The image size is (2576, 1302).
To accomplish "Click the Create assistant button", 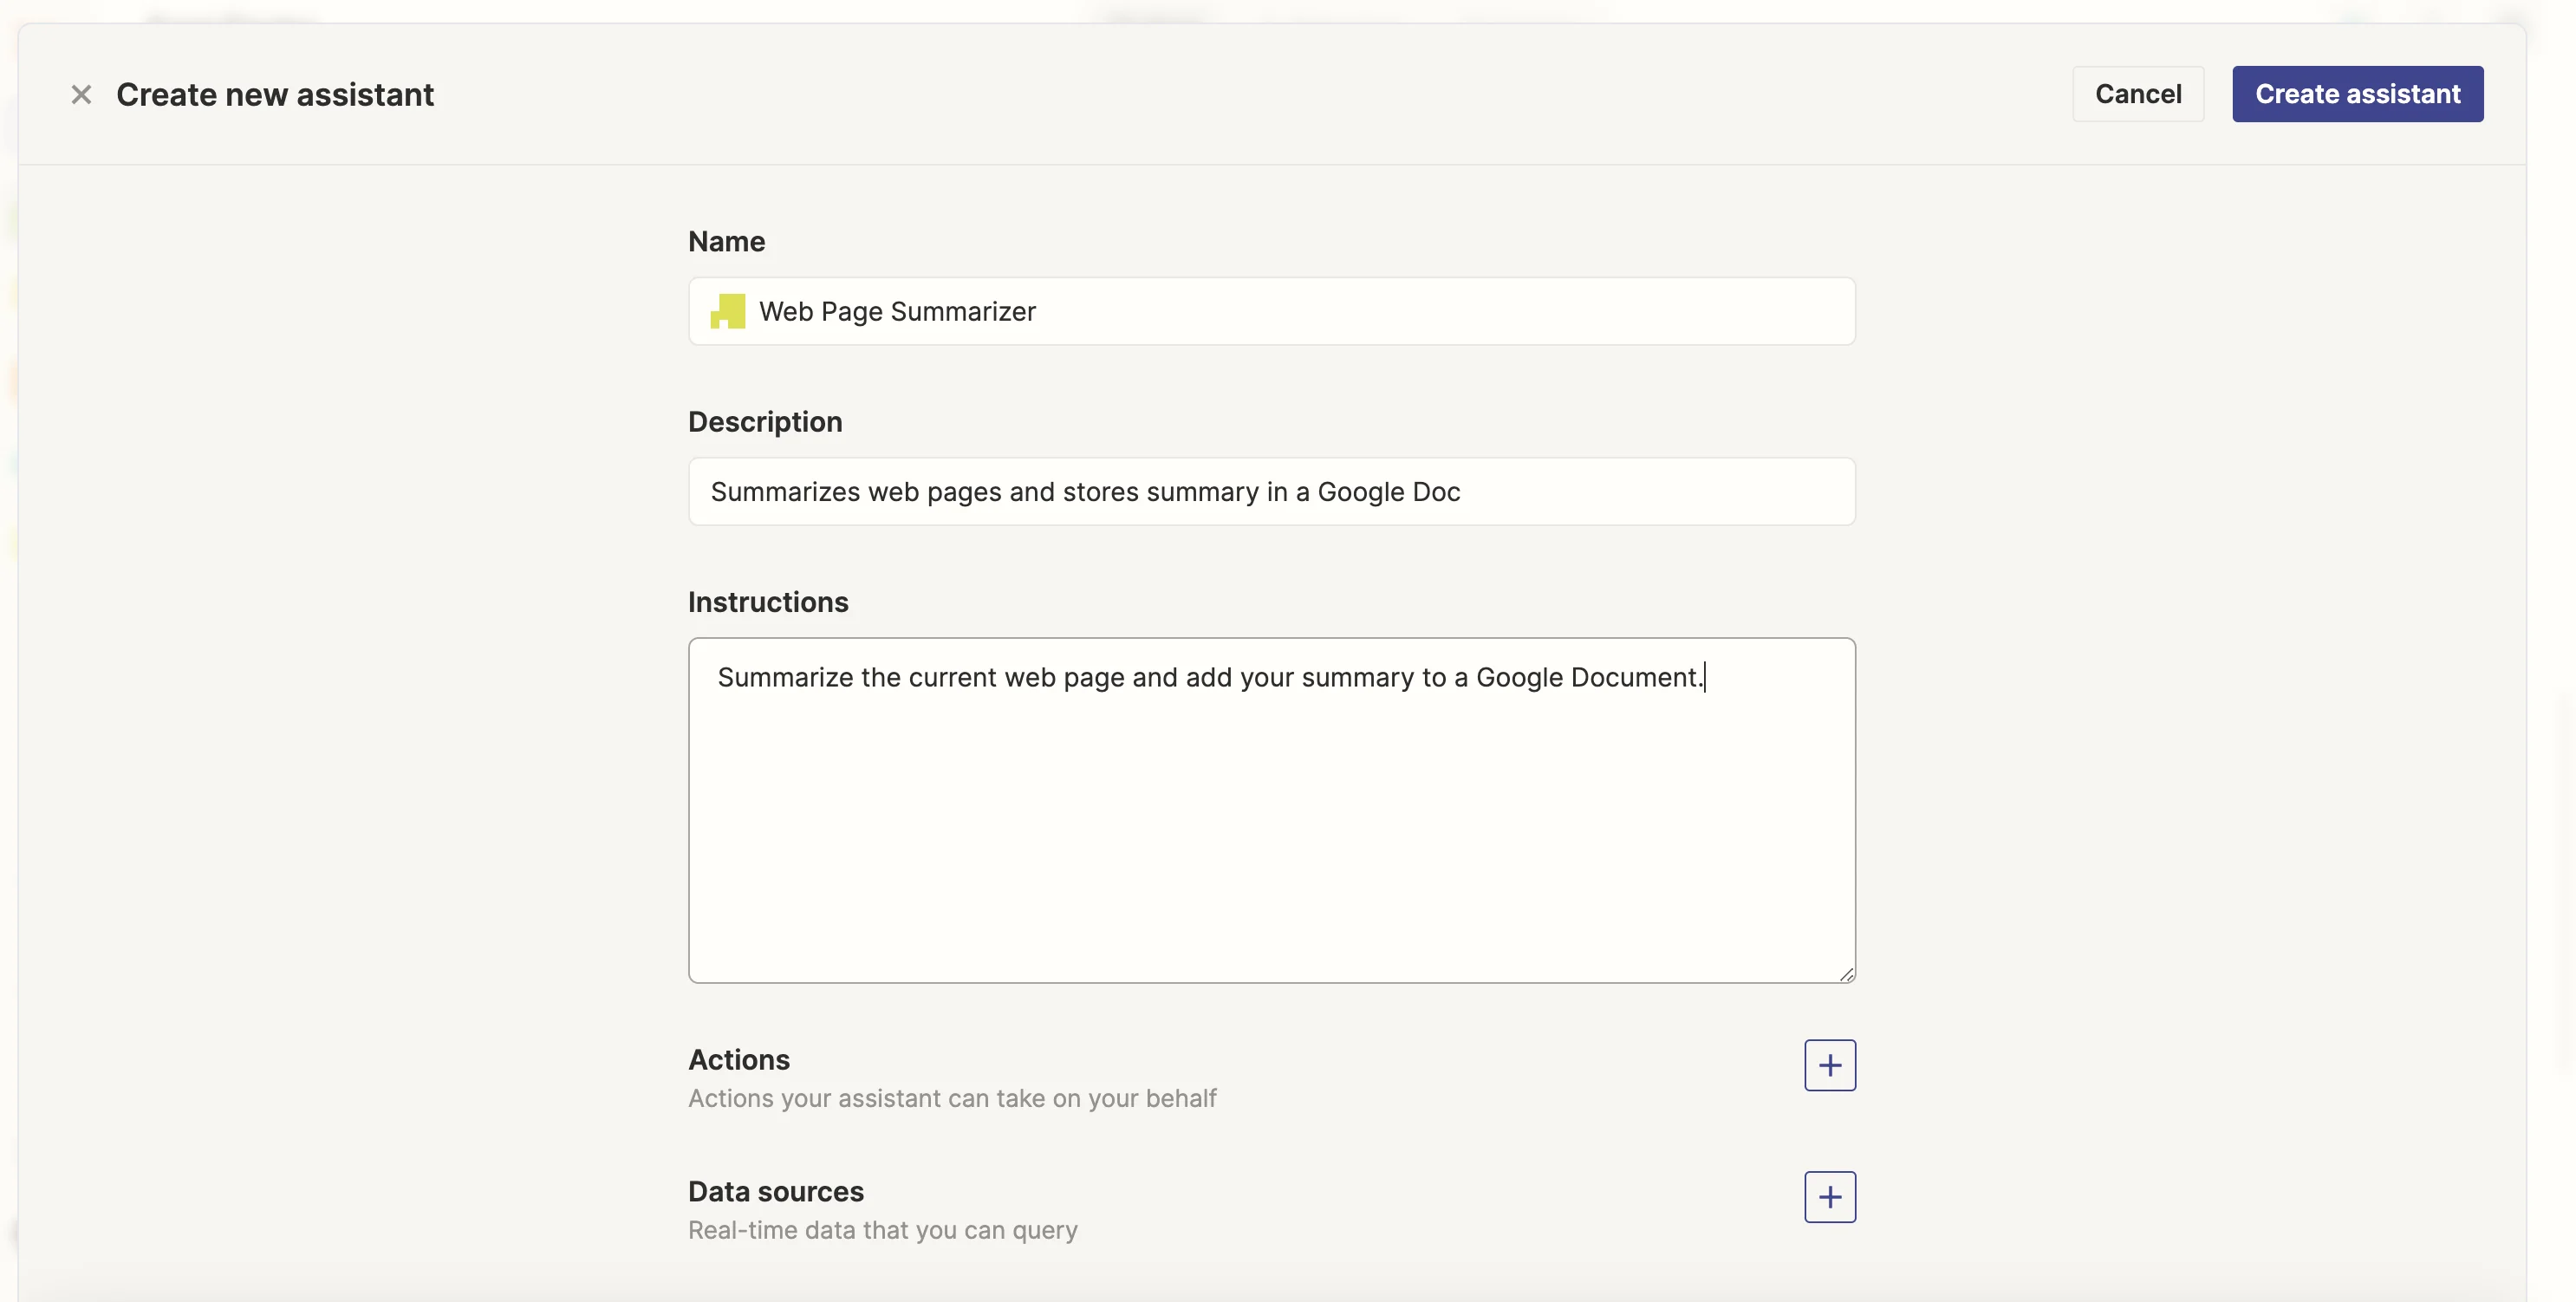I will click(x=2357, y=94).
